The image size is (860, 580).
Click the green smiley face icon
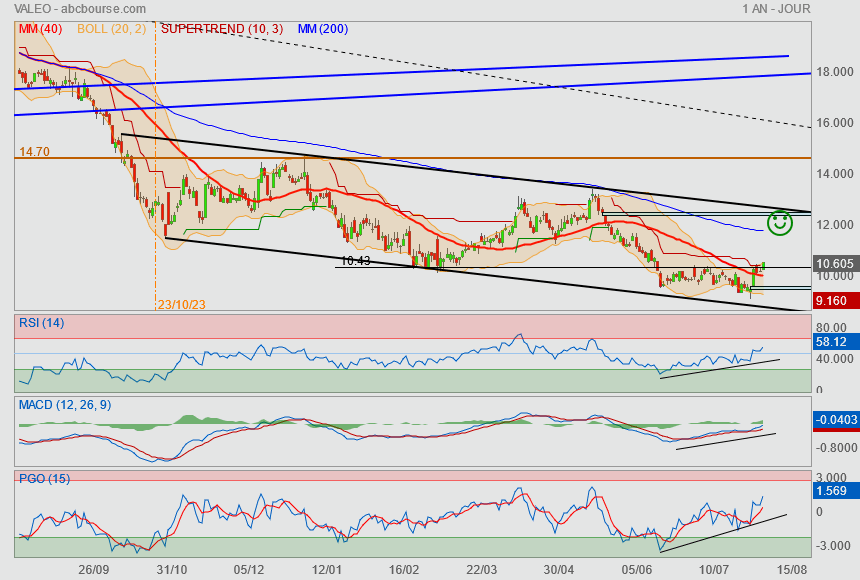[779, 223]
